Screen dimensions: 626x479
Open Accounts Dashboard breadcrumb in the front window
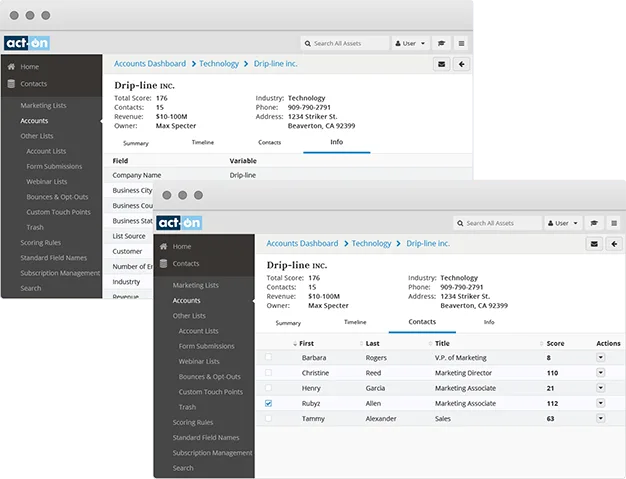pos(302,243)
